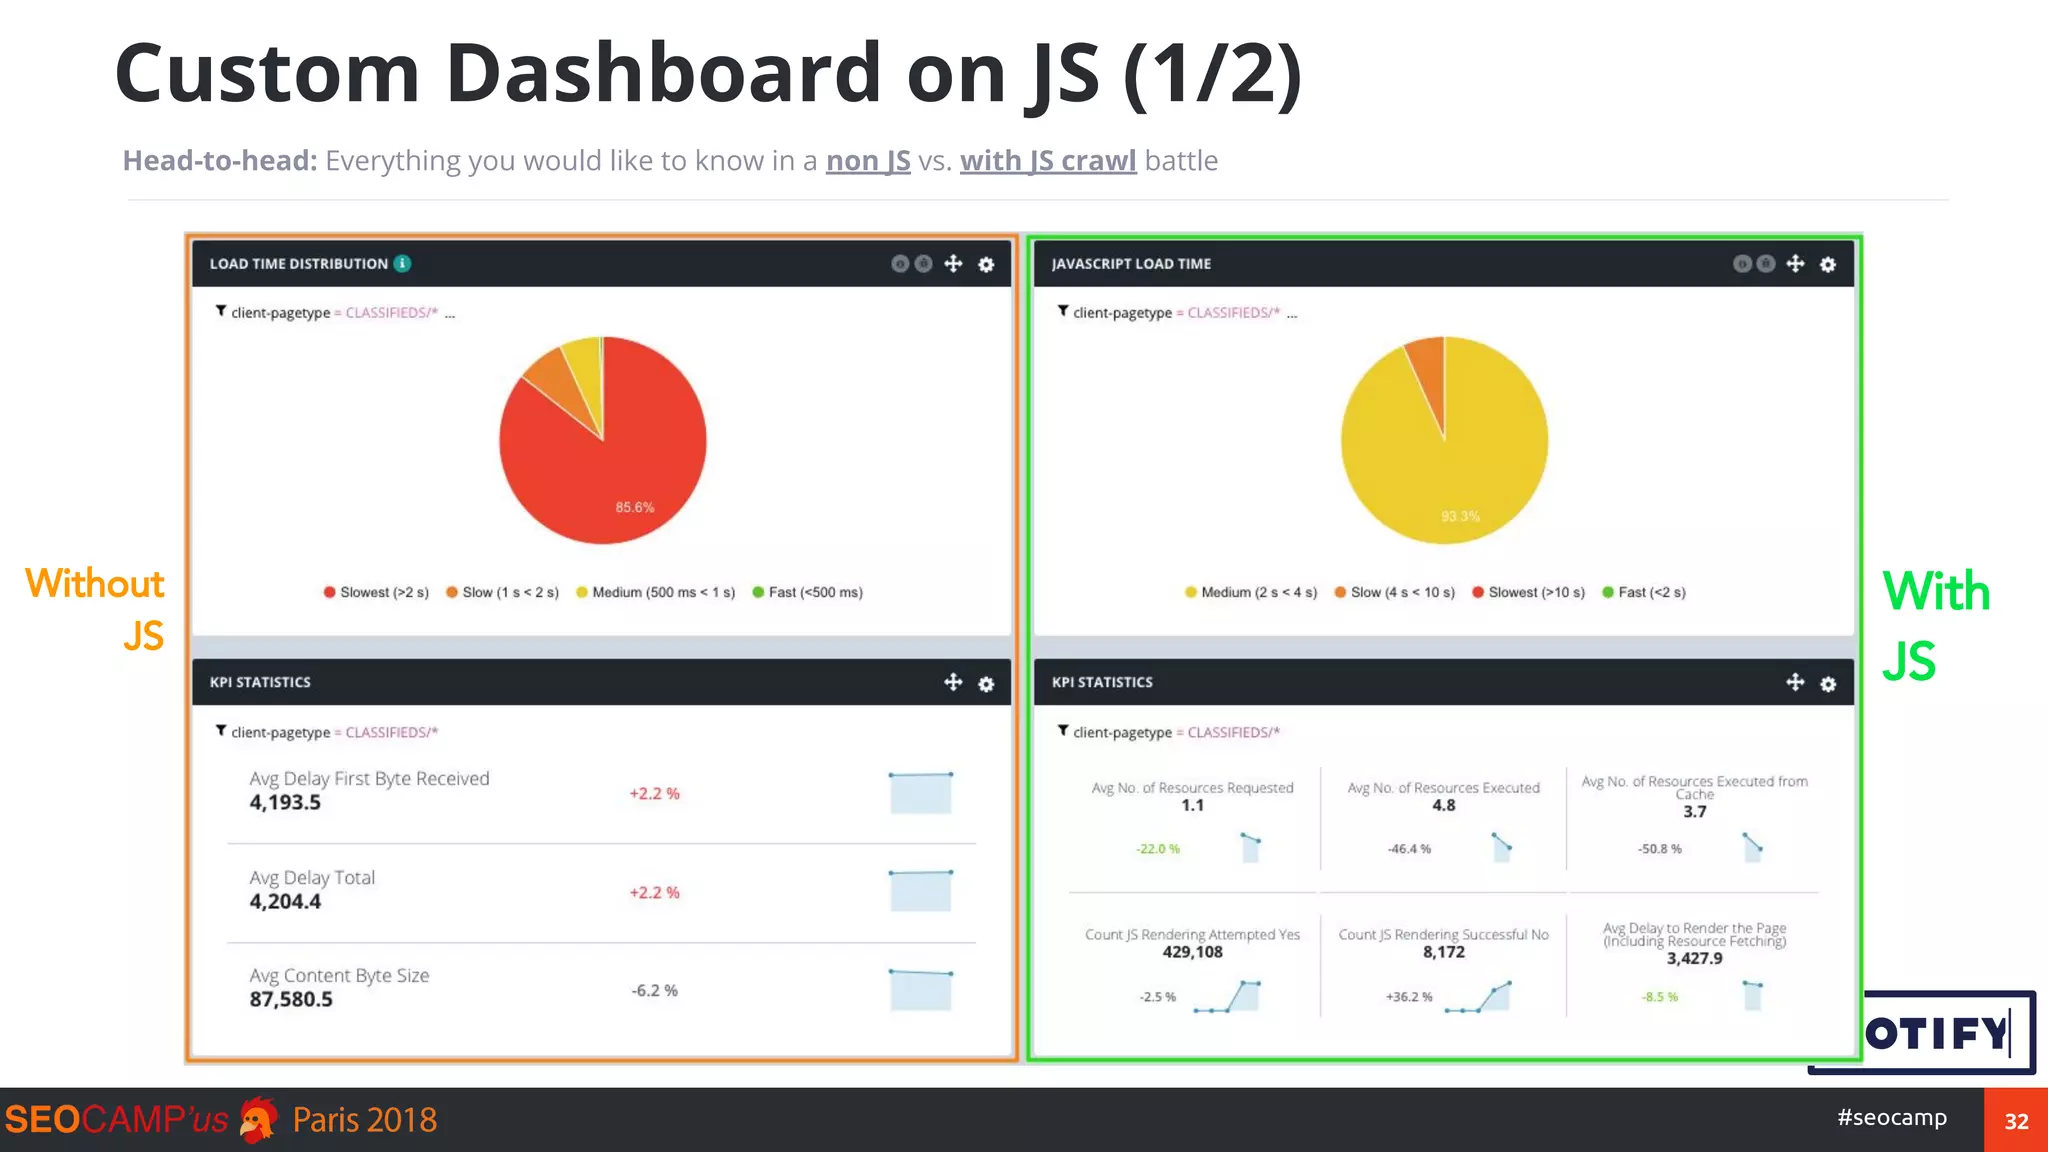Expand the filter ellipsis in JavaScript Load Time
2048x1152 pixels.
tap(1292, 314)
